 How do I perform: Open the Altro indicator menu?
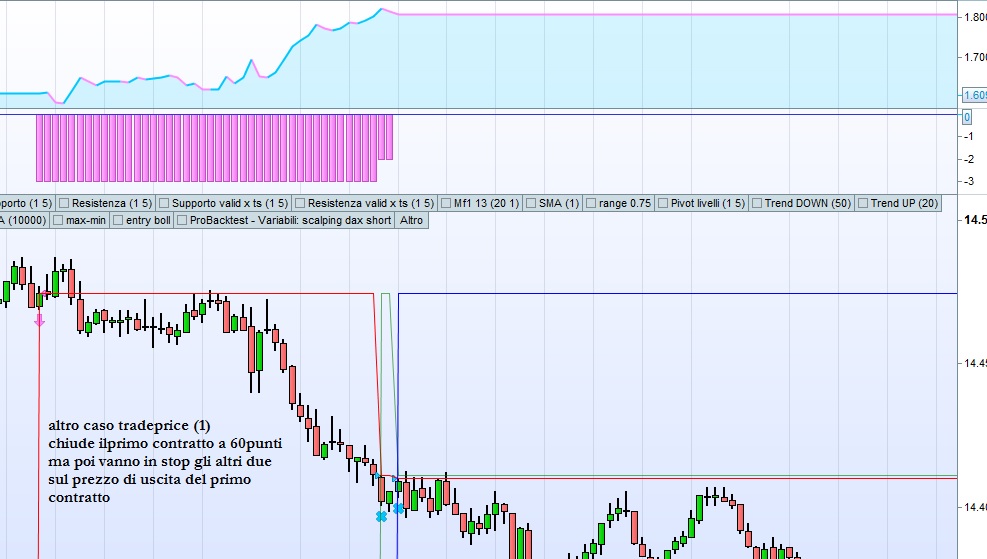pyautogui.click(x=411, y=220)
